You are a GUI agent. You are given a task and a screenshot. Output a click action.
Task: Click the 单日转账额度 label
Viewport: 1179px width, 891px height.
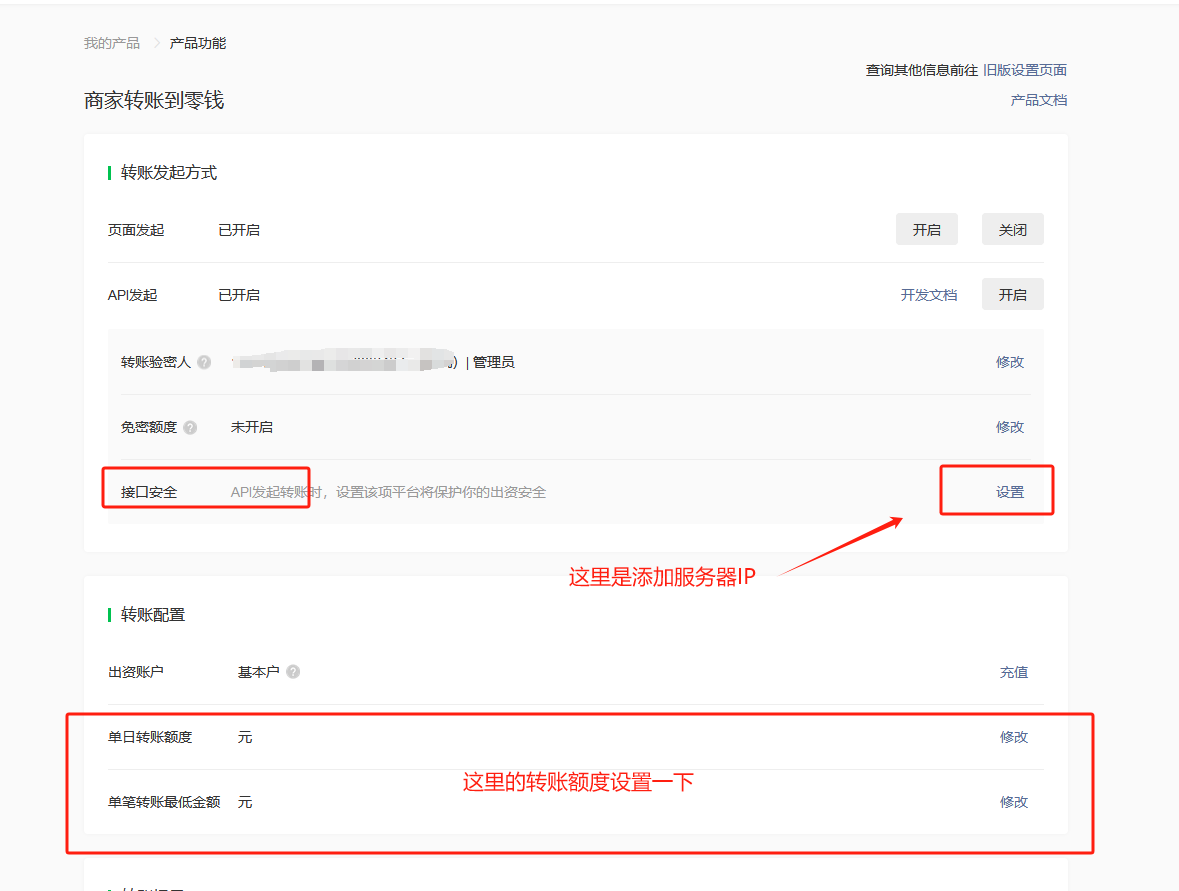point(150,737)
